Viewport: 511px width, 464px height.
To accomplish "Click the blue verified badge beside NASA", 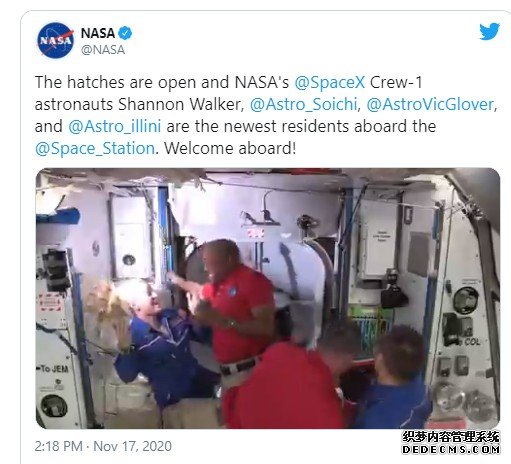I will pos(125,33).
